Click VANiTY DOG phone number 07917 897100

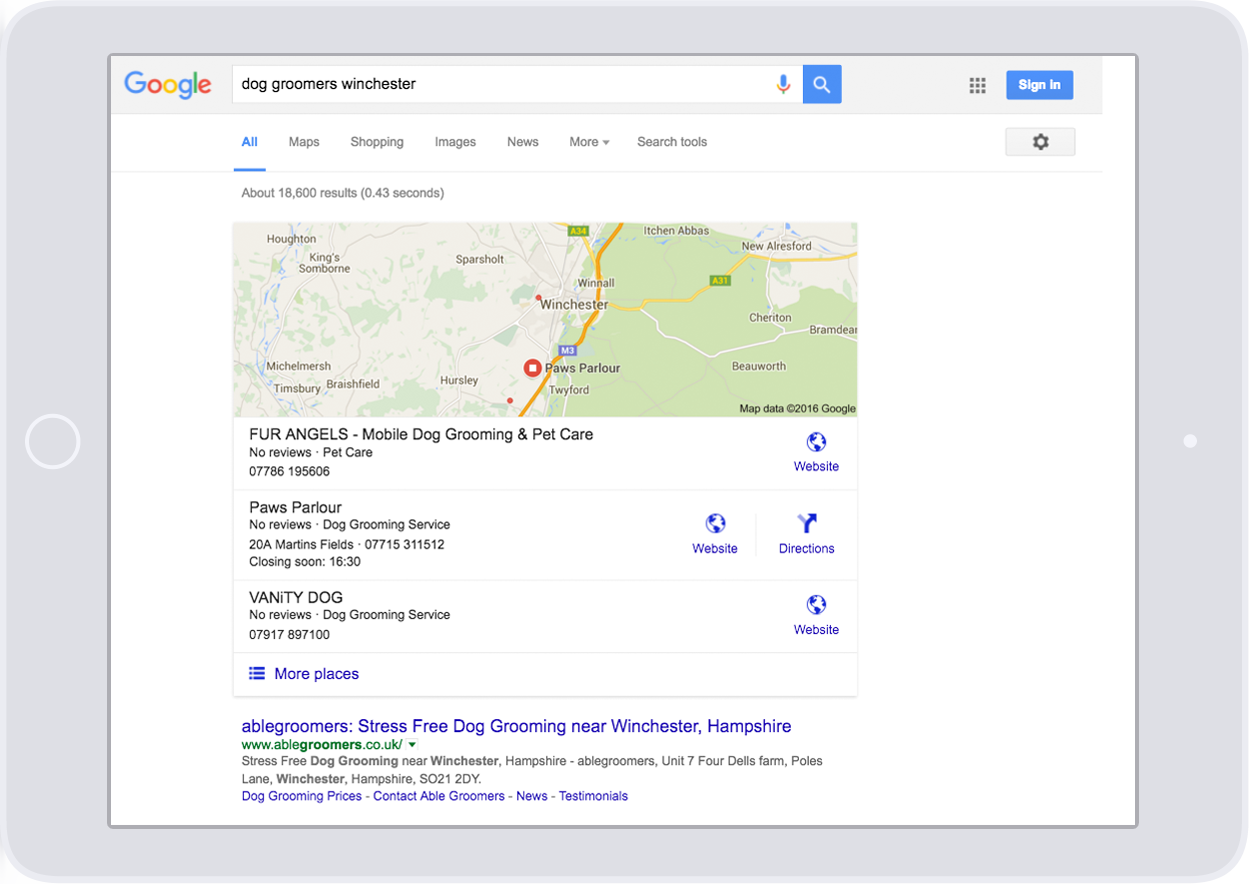point(289,634)
